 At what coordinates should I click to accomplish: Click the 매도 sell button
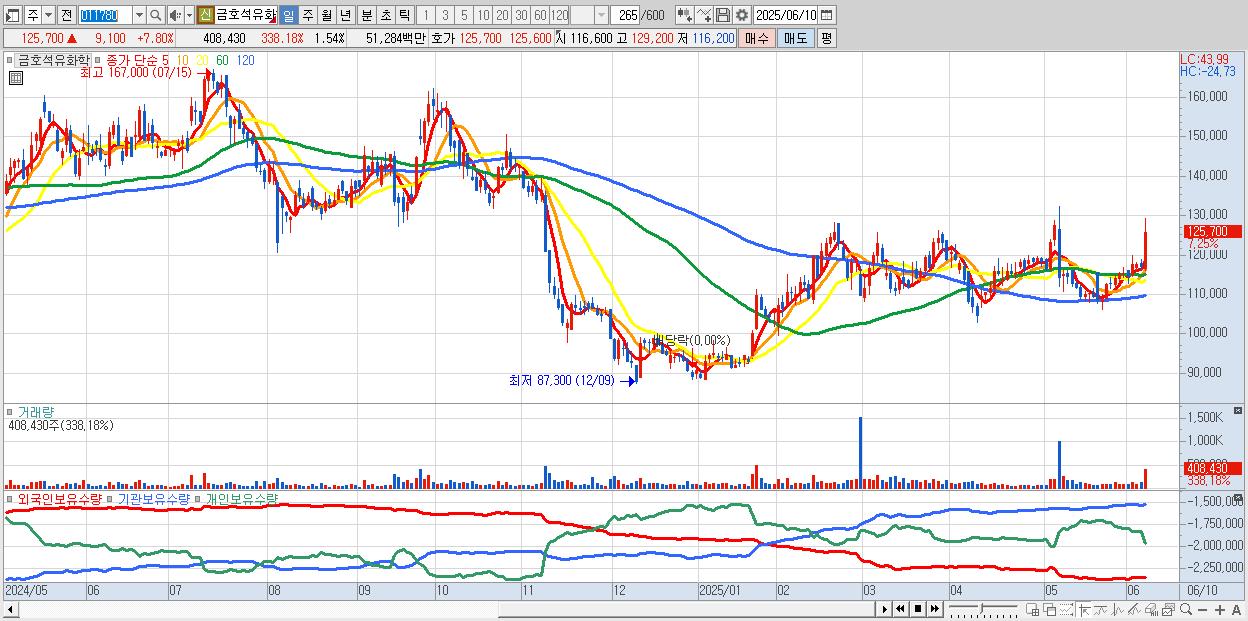pyautogui.click(x=795, y=38)
